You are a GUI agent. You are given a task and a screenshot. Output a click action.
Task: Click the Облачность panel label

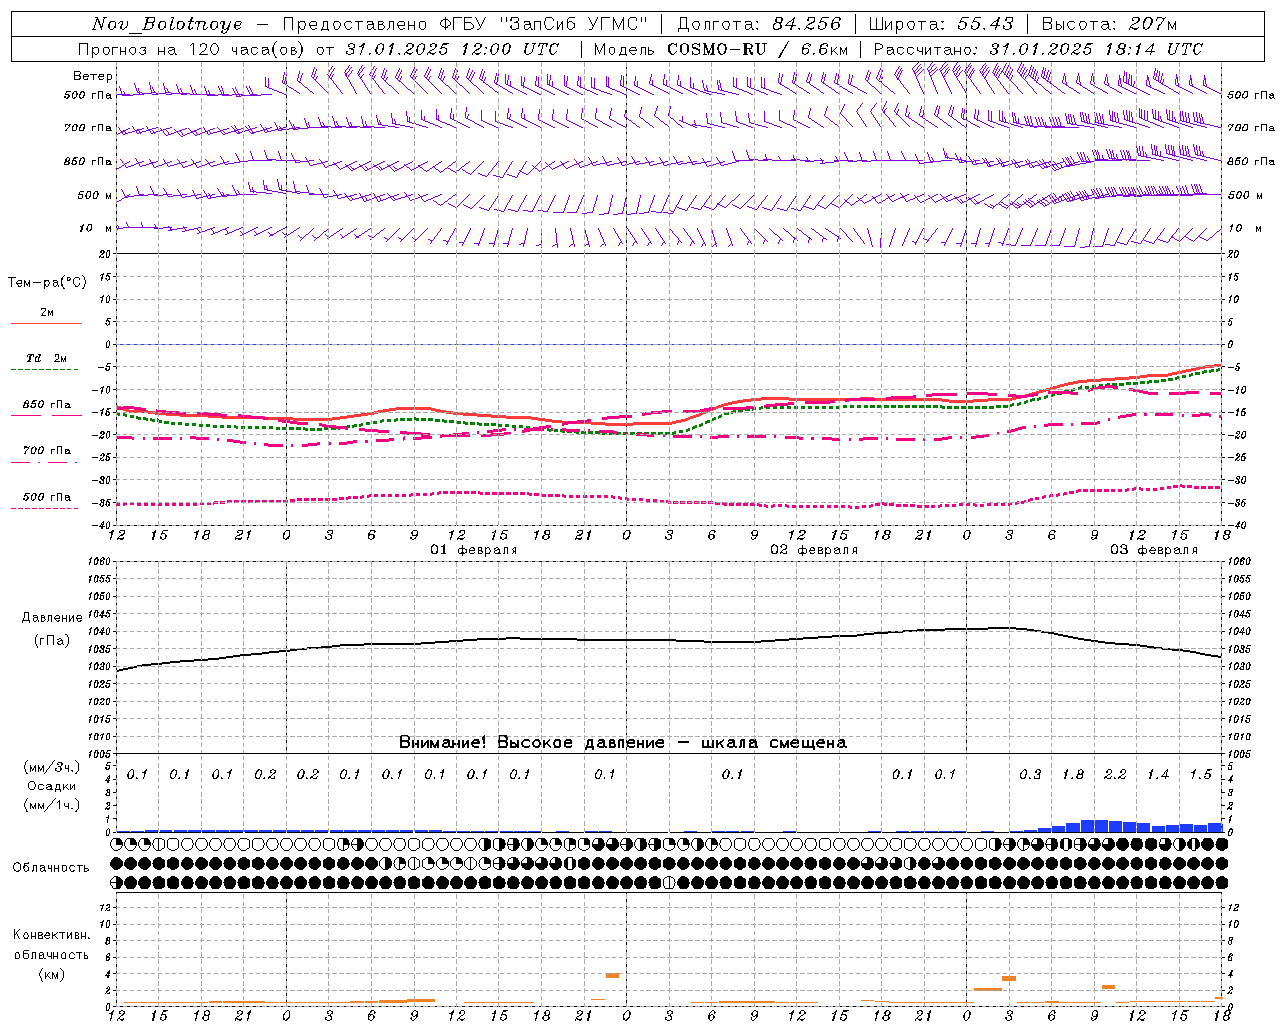click(51, 868)
